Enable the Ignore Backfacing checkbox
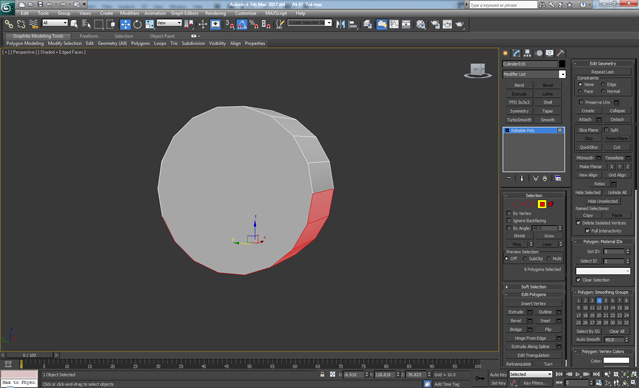 click(509, 221)
